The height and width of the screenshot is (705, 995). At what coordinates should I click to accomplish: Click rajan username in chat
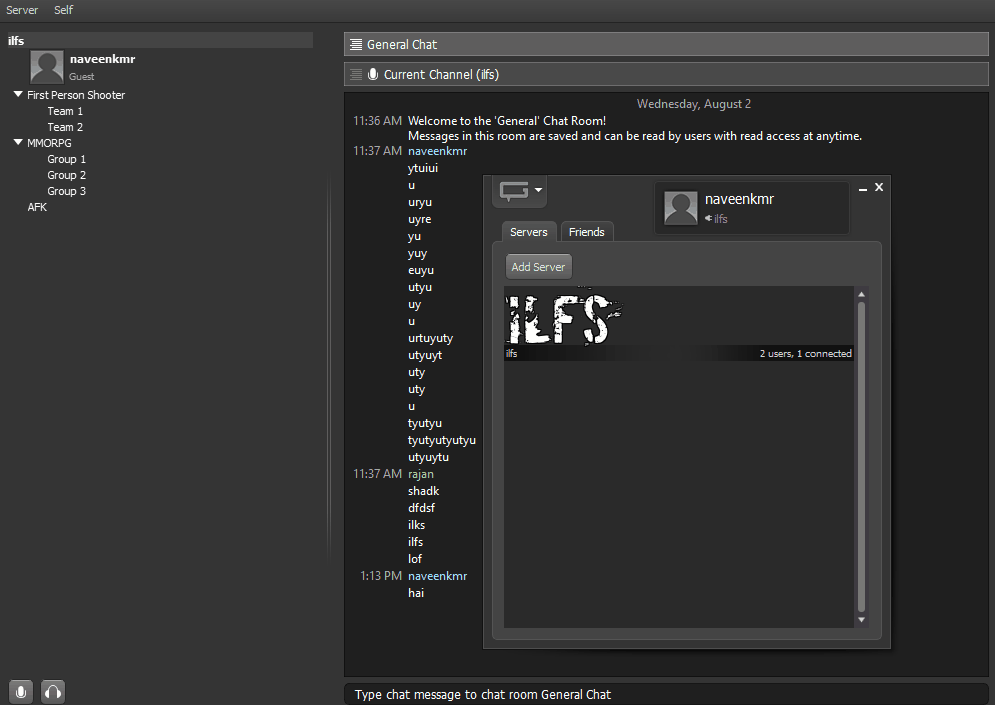click(421, 474)
